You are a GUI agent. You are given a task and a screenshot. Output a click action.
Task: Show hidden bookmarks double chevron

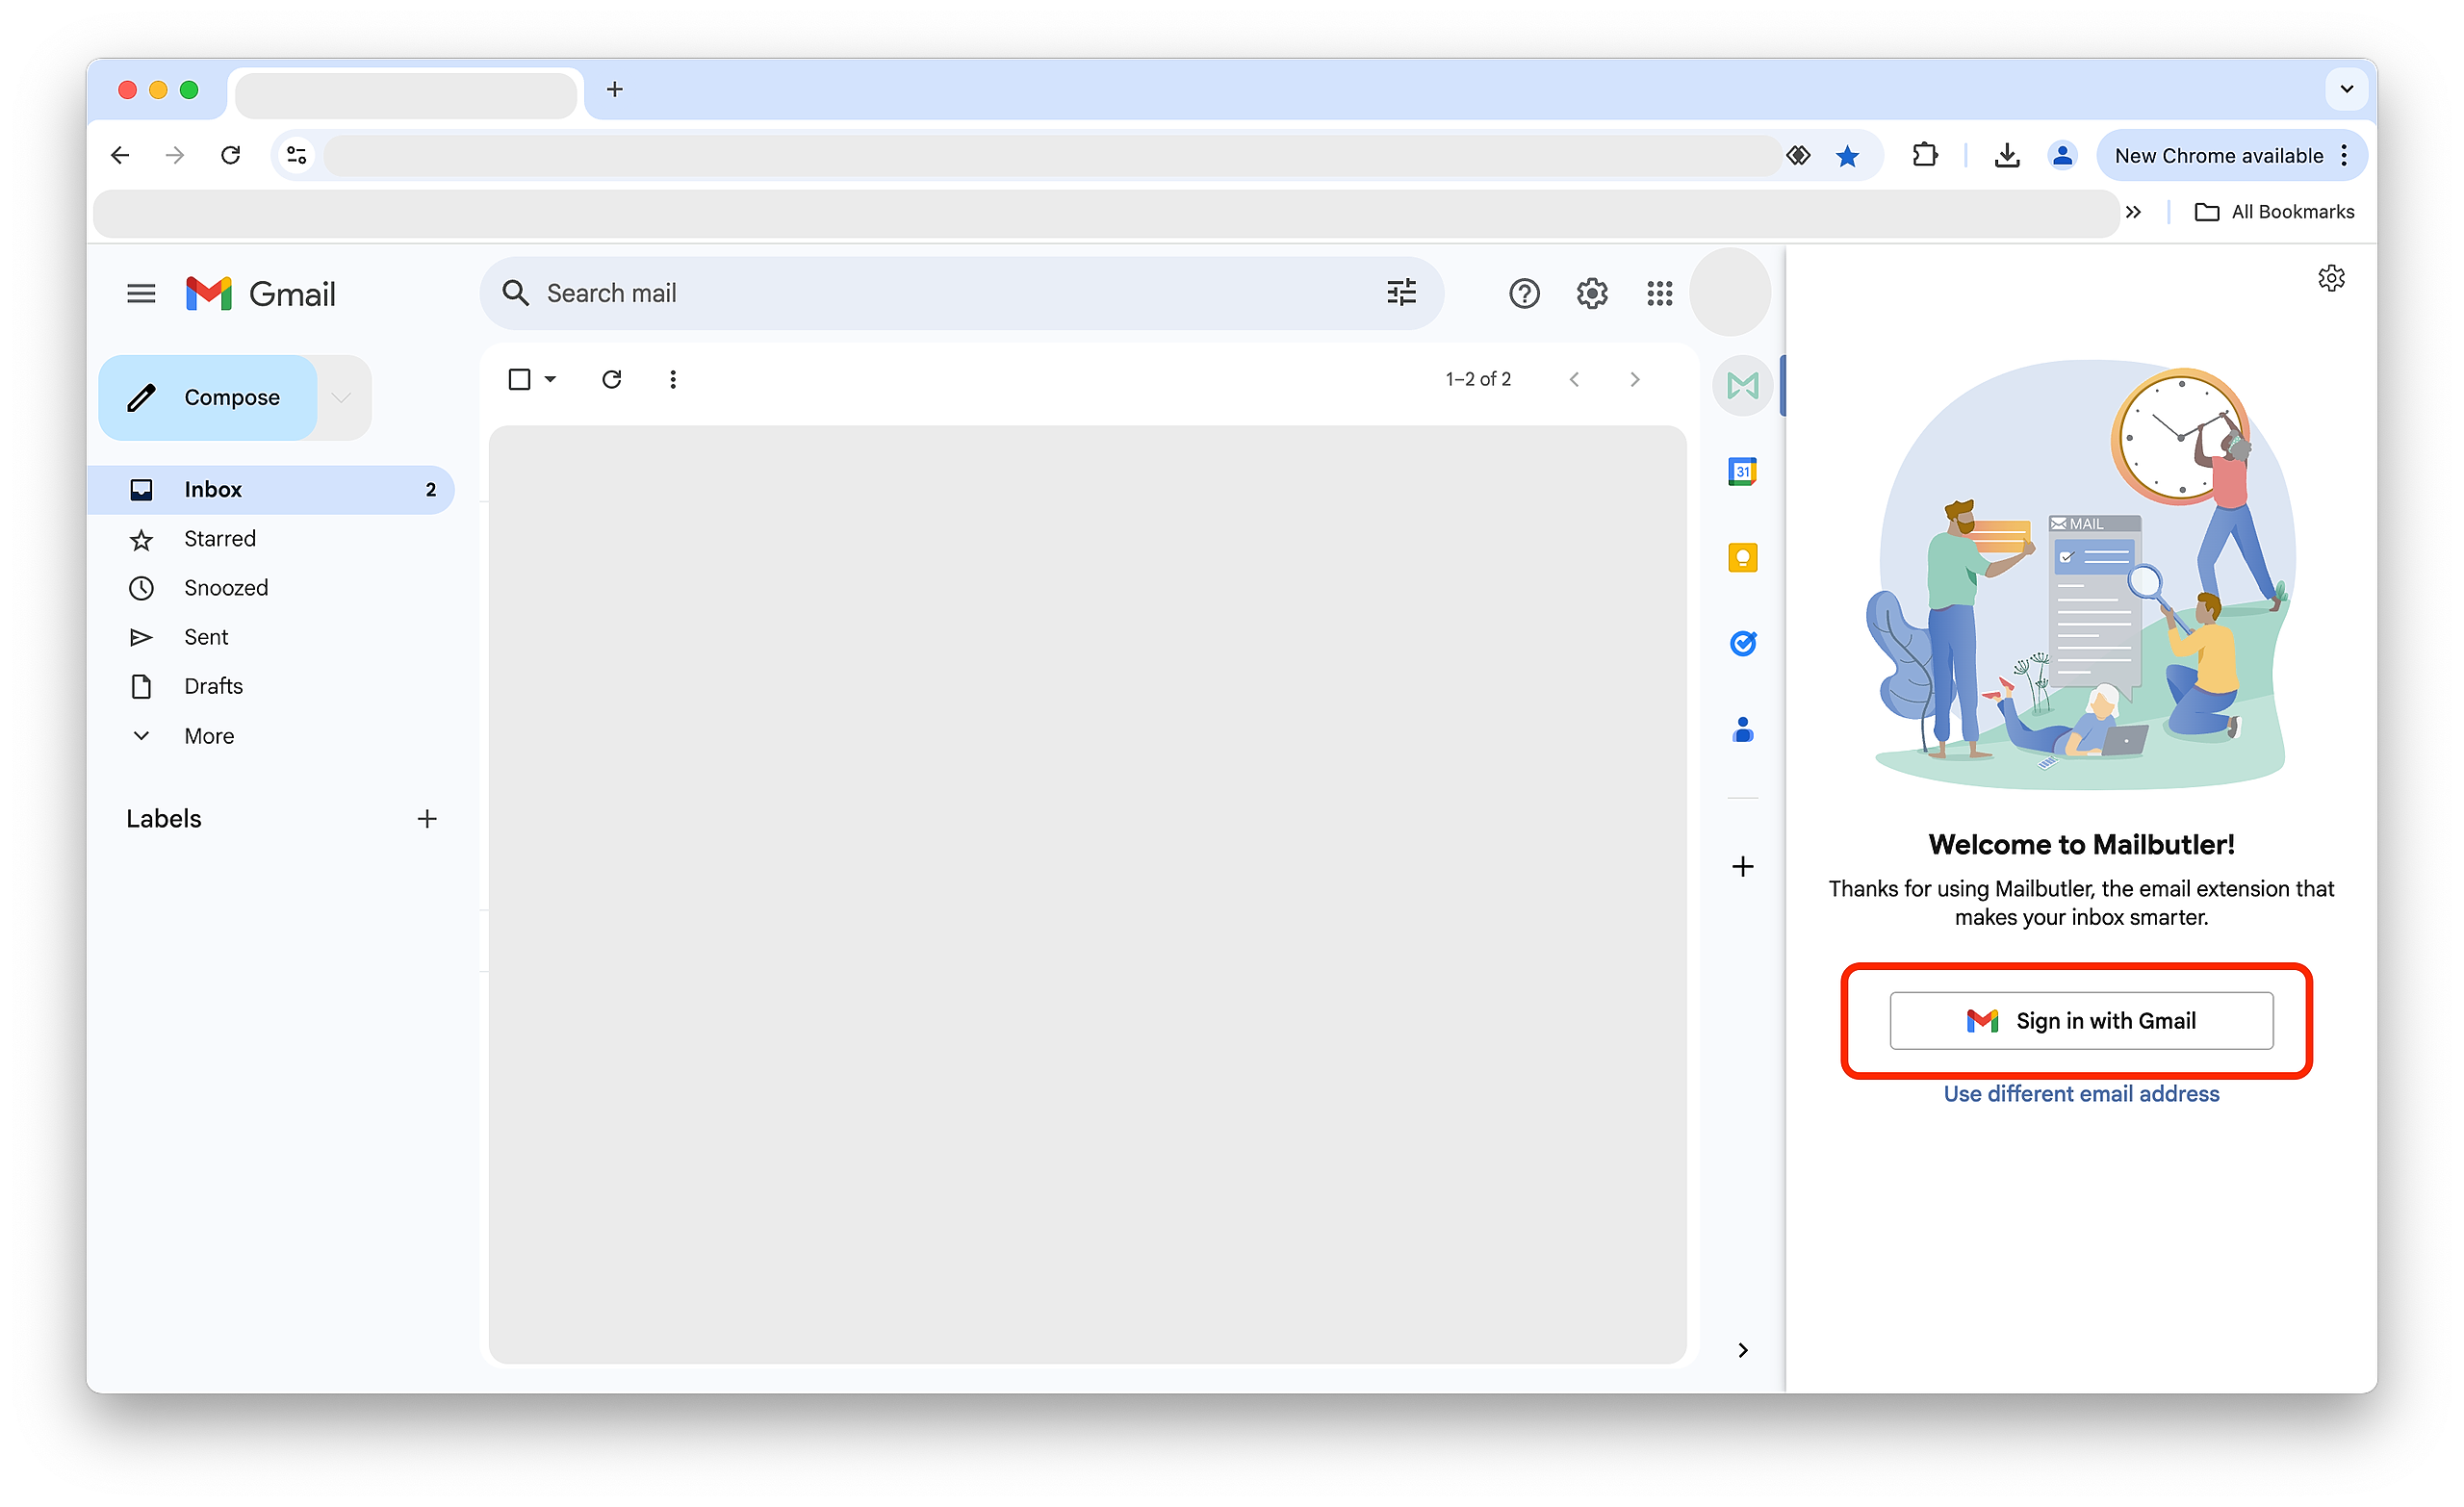tap(2132, 212)
